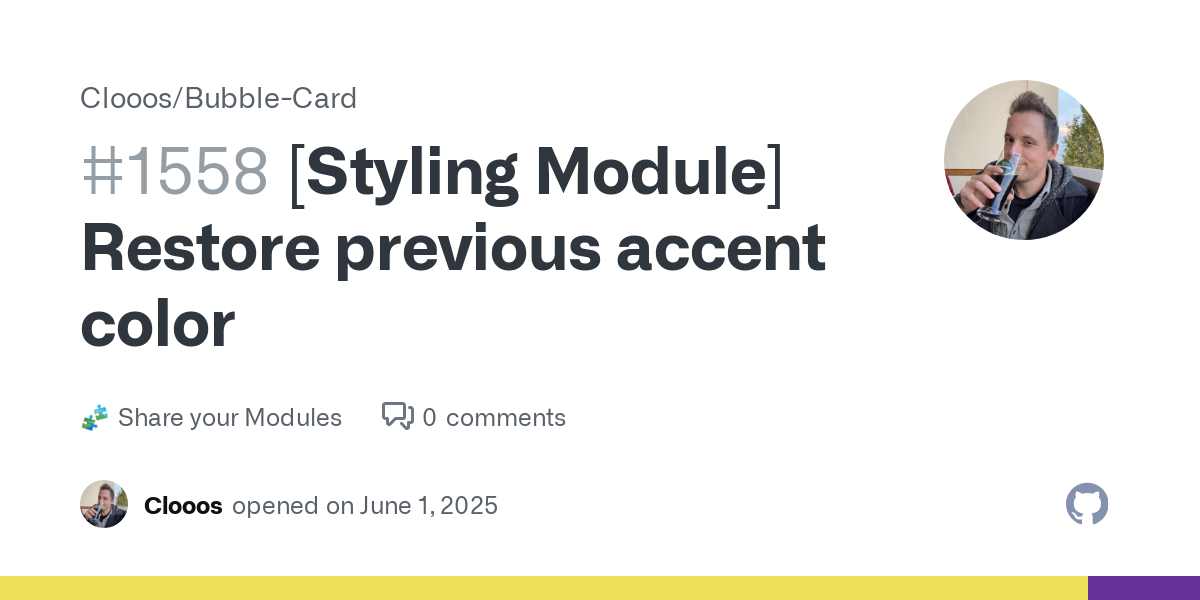Click the opening bracket before Styling
Image resolution: width=1200 pixels, height=600 pixels.
click(296, 174)
